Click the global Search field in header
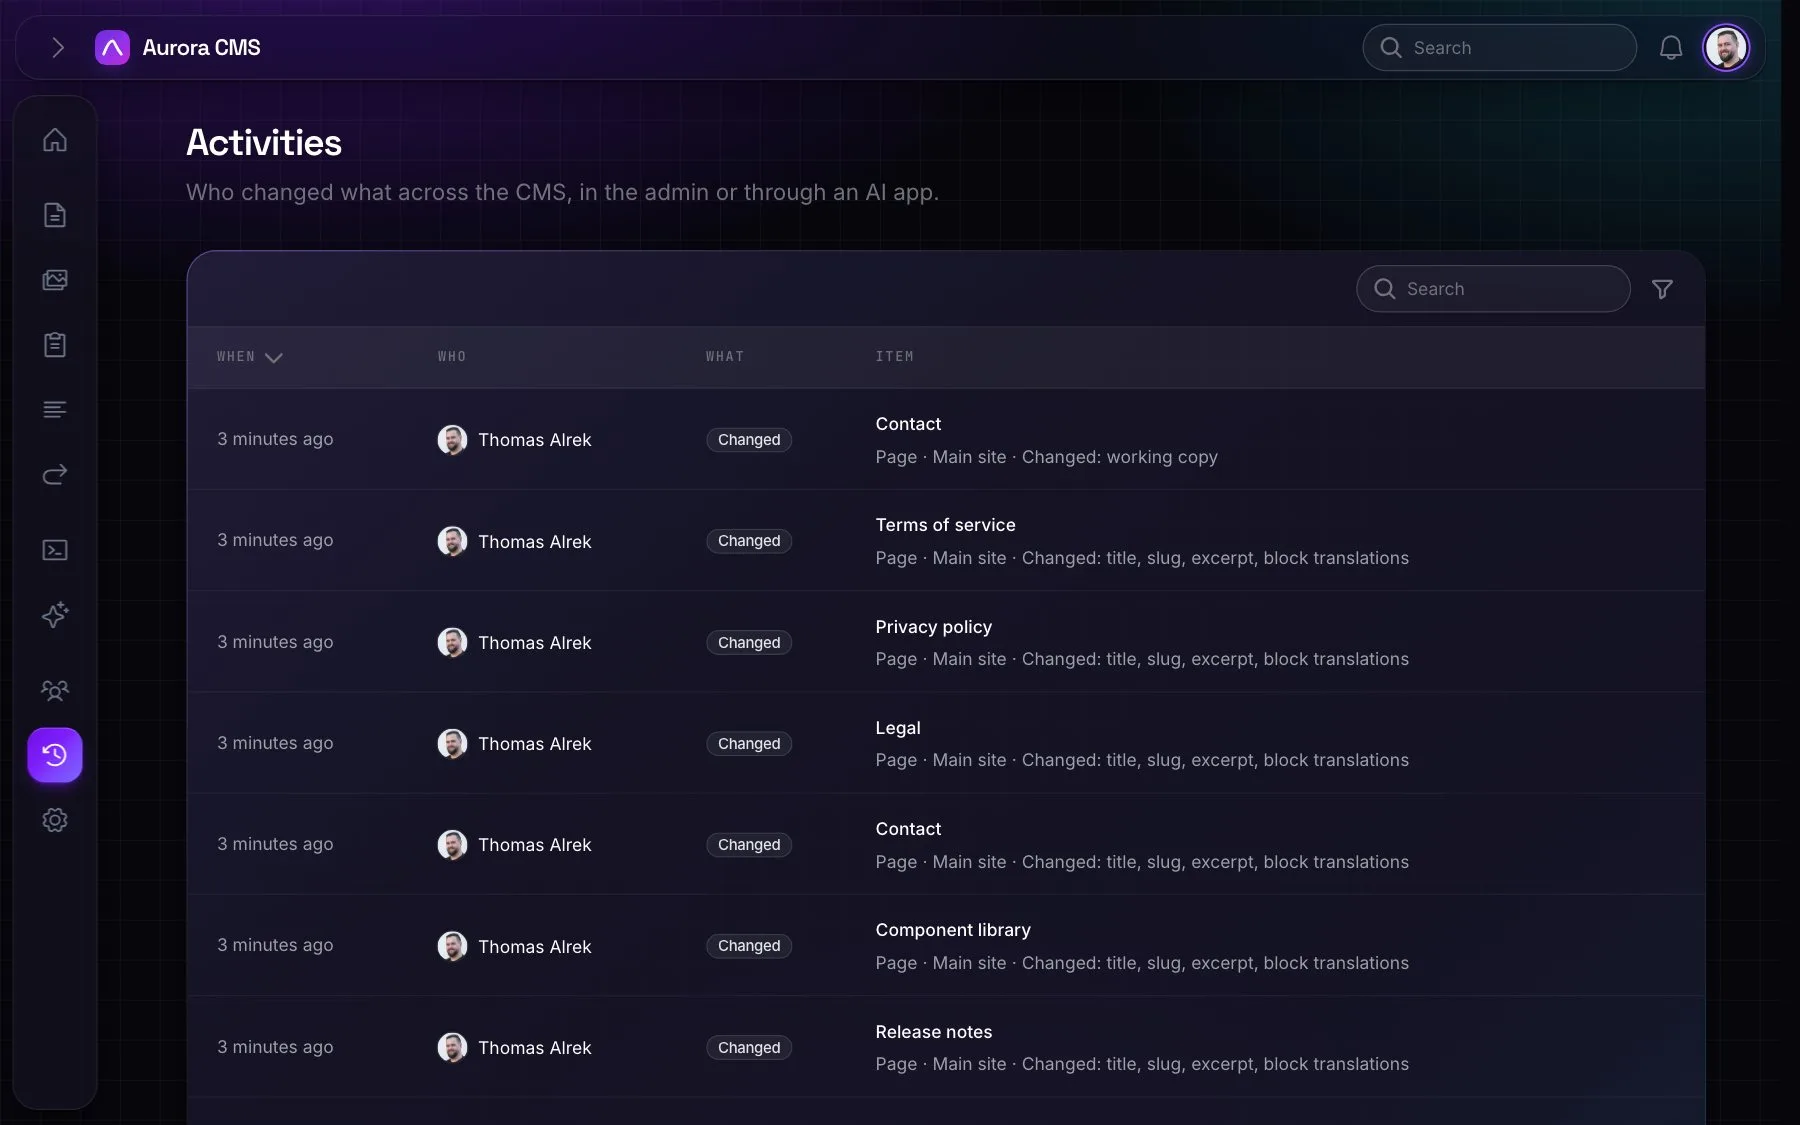 point(1499,48)
